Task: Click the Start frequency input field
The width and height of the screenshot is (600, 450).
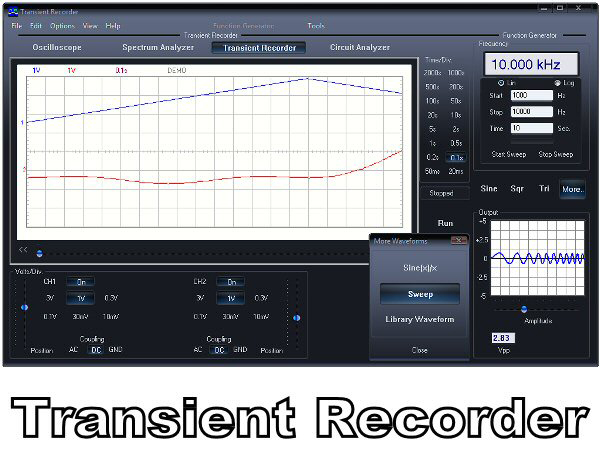Action: [x=532, y=95]
